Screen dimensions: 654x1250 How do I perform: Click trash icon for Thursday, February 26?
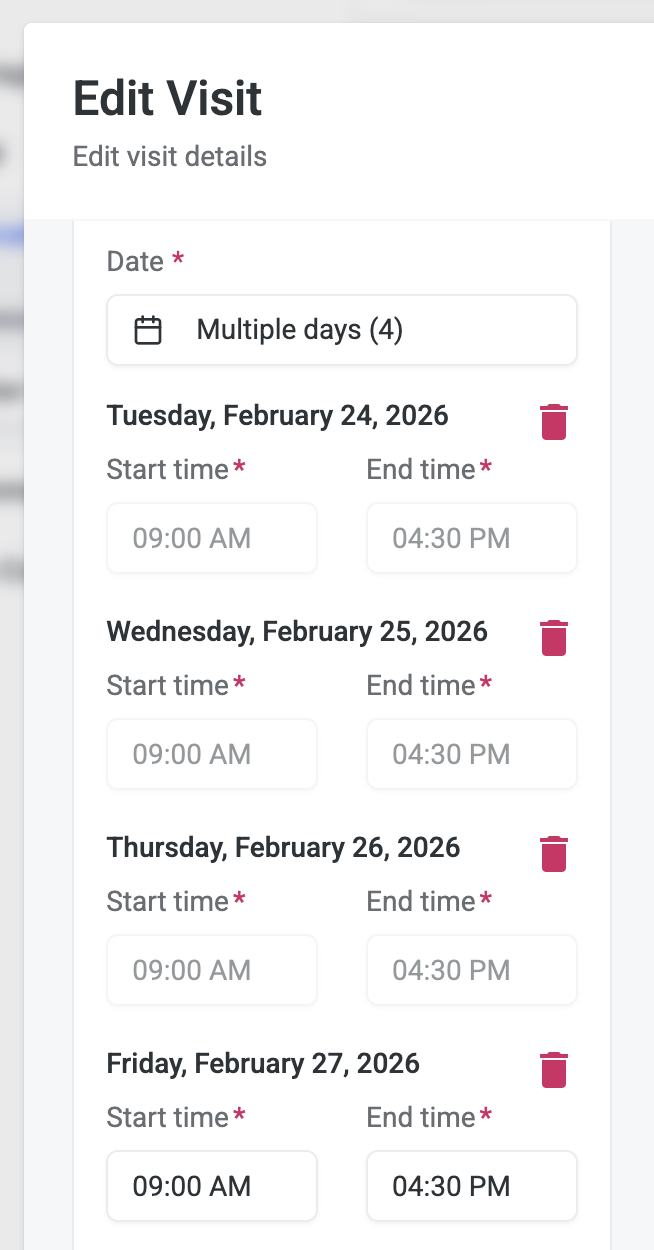click(553, 854)
